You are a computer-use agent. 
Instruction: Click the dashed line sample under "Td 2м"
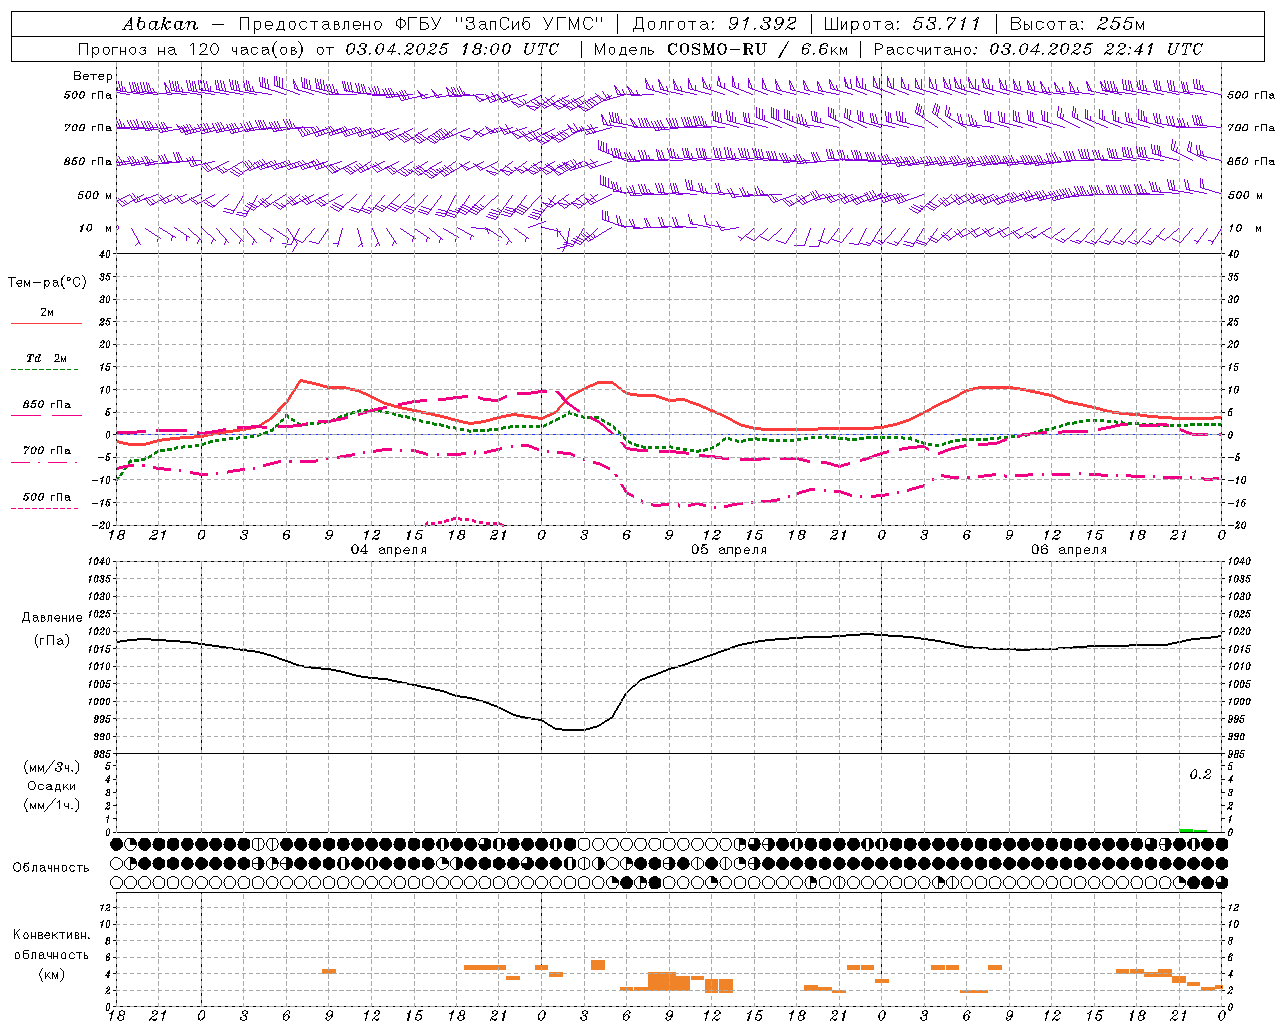44,370
